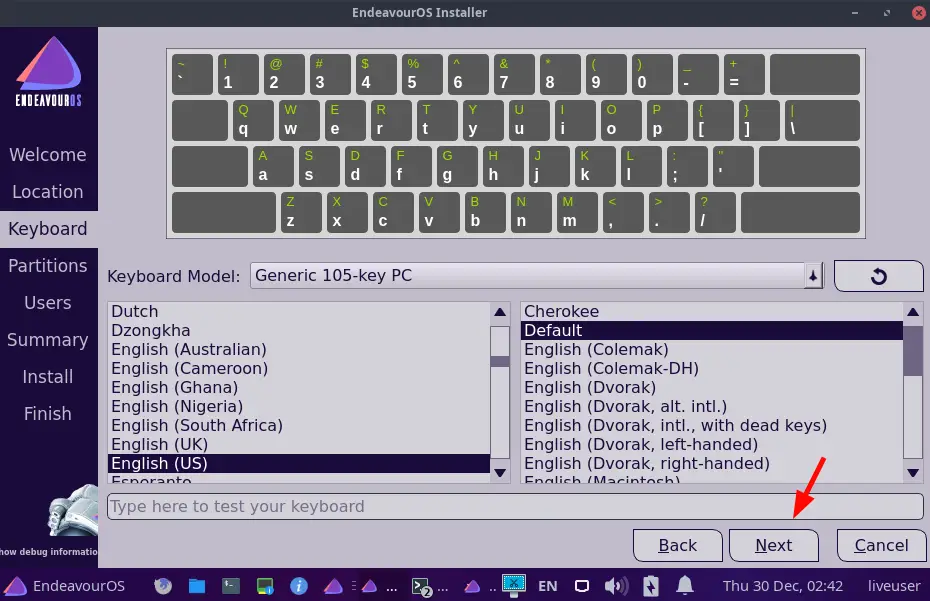Screen dimensions: 930x601
Task: Open notifications via the bell icon
Action: 685,586
